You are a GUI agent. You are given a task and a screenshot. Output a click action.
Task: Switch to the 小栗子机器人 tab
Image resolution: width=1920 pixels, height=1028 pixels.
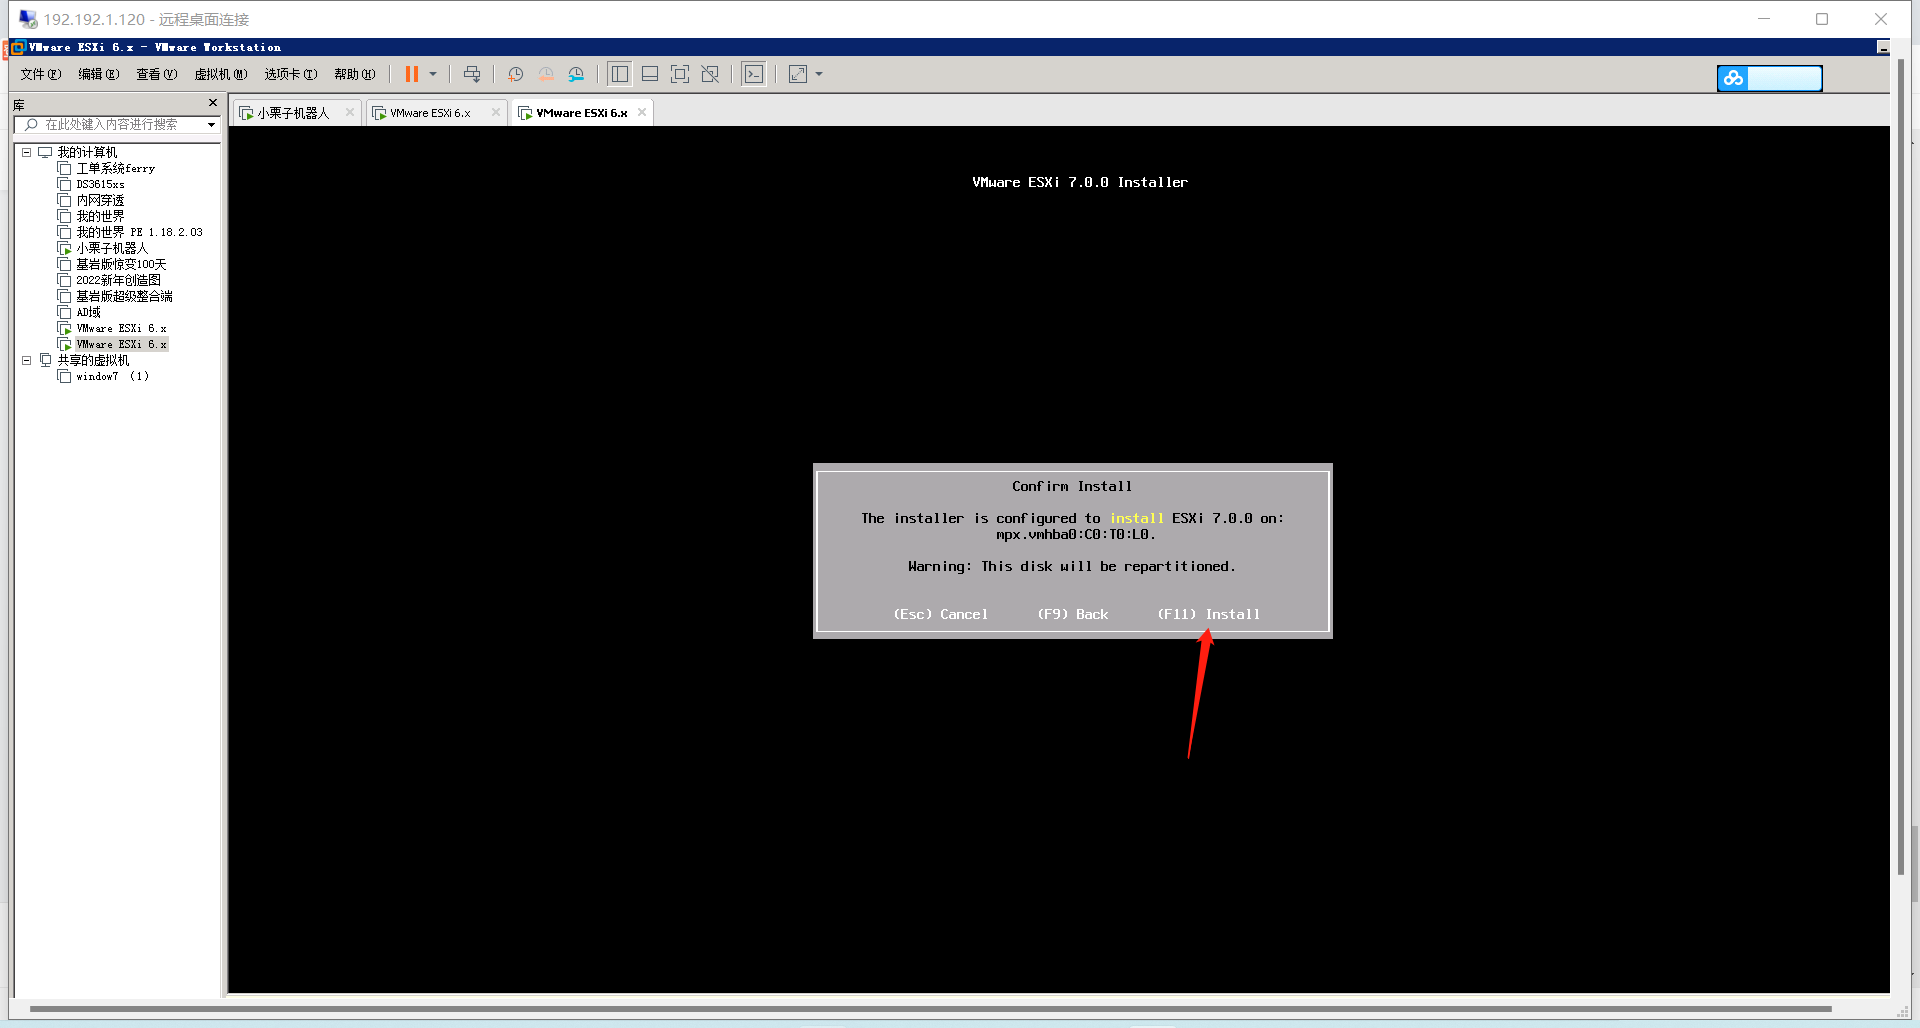coord(292,113)
